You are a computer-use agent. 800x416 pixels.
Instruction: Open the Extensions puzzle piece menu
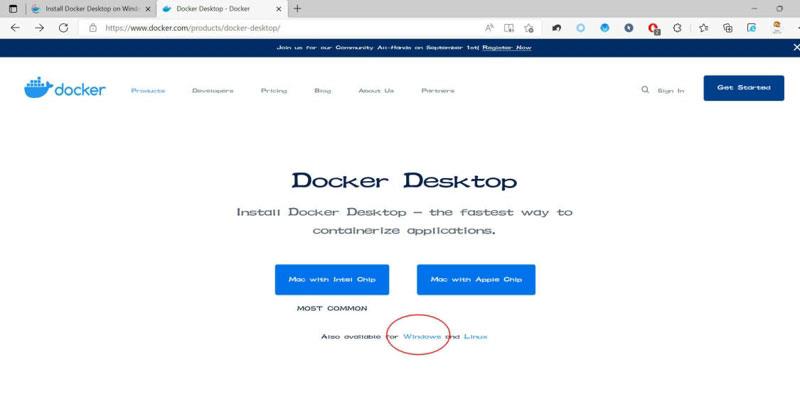677,28
